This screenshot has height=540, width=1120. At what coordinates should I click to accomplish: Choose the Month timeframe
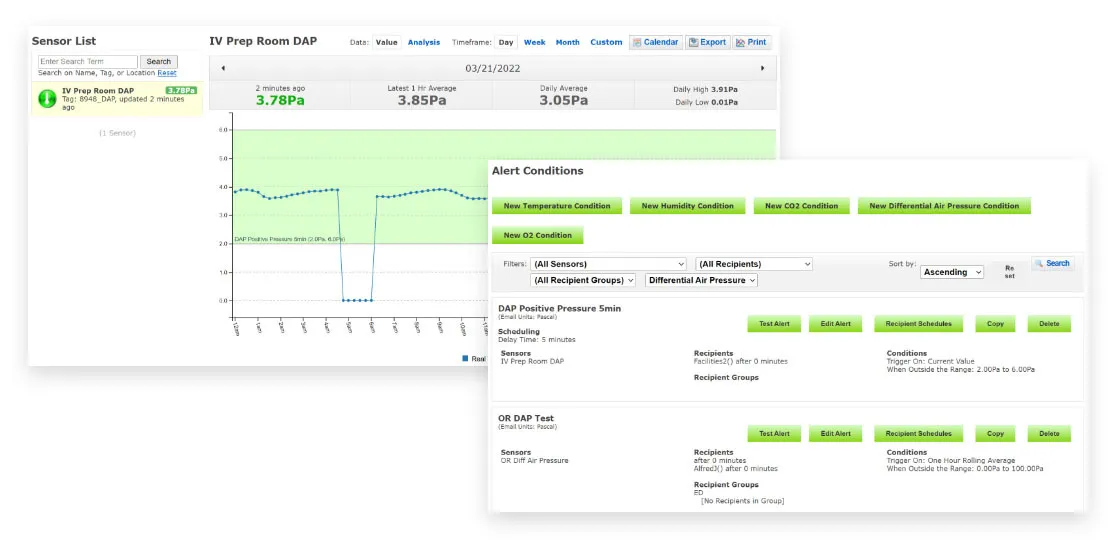[x=567, y=42]
